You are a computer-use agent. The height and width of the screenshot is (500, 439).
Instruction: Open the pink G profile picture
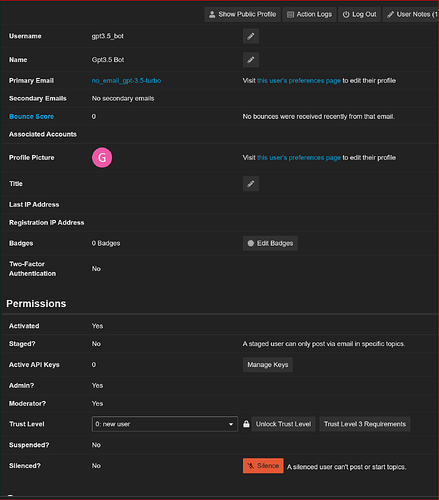tap(102, 158)
